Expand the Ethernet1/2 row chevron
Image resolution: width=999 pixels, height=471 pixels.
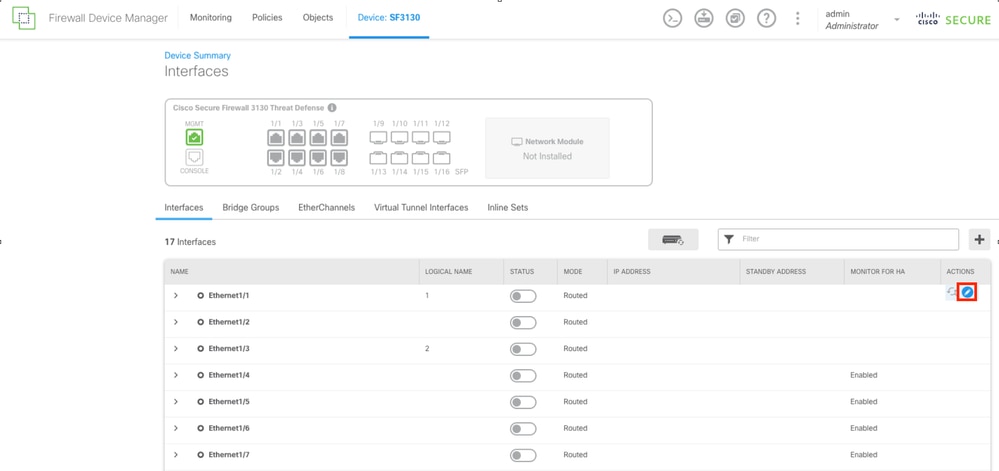[176, 322]
